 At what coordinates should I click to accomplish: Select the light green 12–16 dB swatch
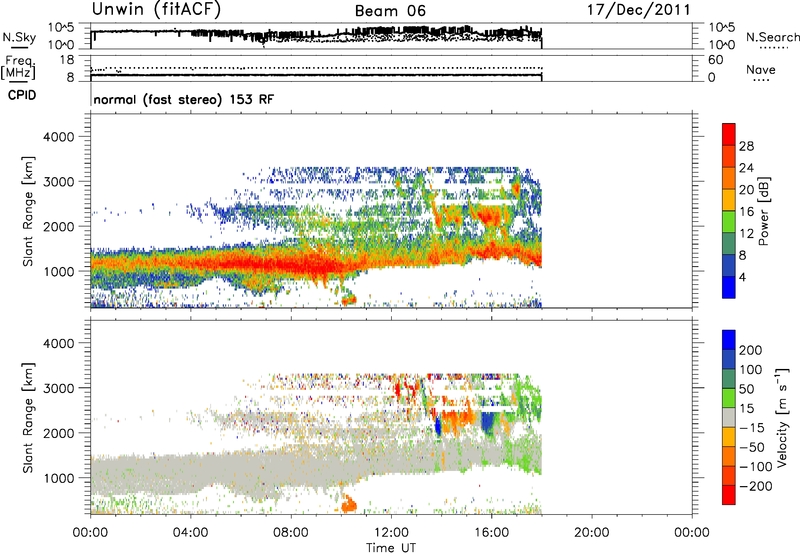[729, 221]
